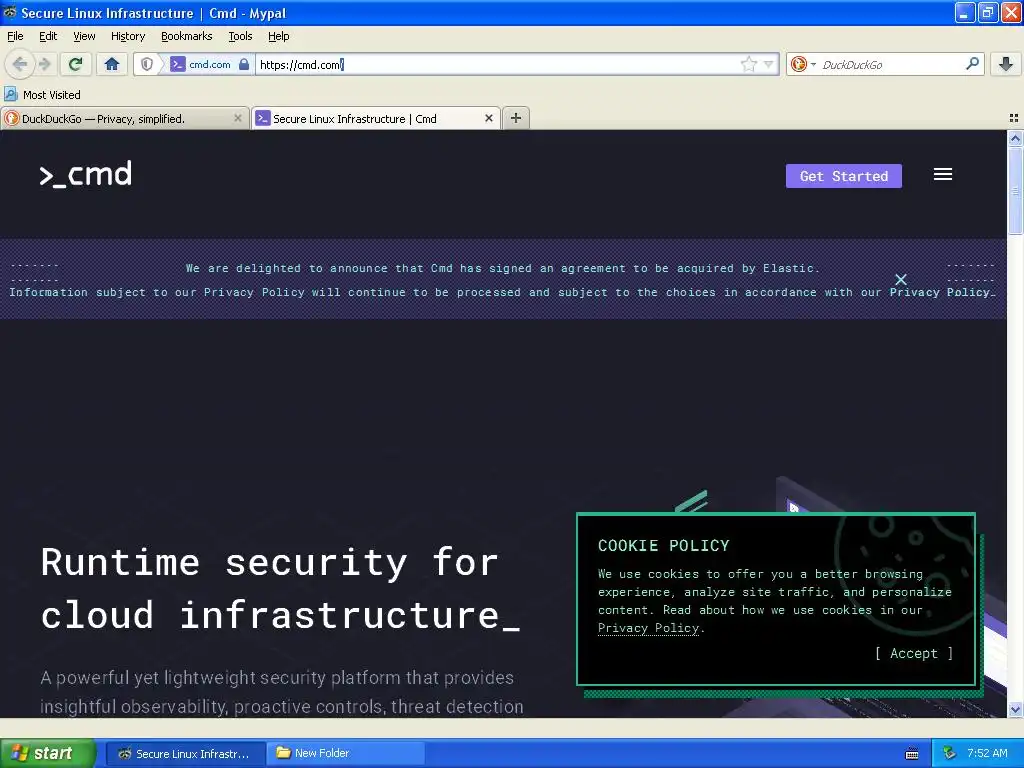Click the cmd.com site identity icon
This screenshot has width=1024, height=768.
[178, 64]
